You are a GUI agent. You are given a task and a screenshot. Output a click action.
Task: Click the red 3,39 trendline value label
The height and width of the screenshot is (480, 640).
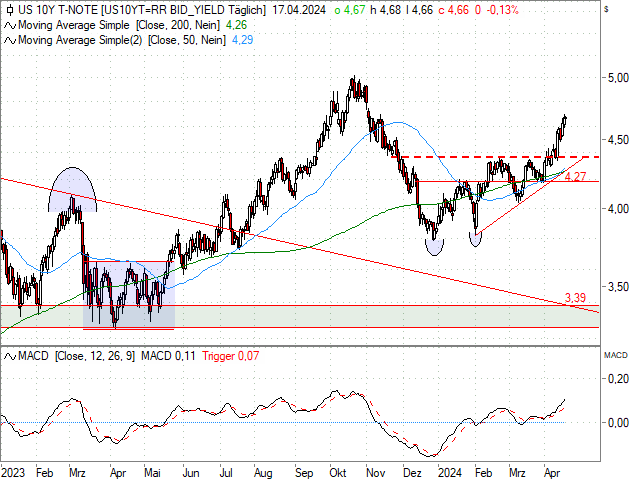point(574,298)
